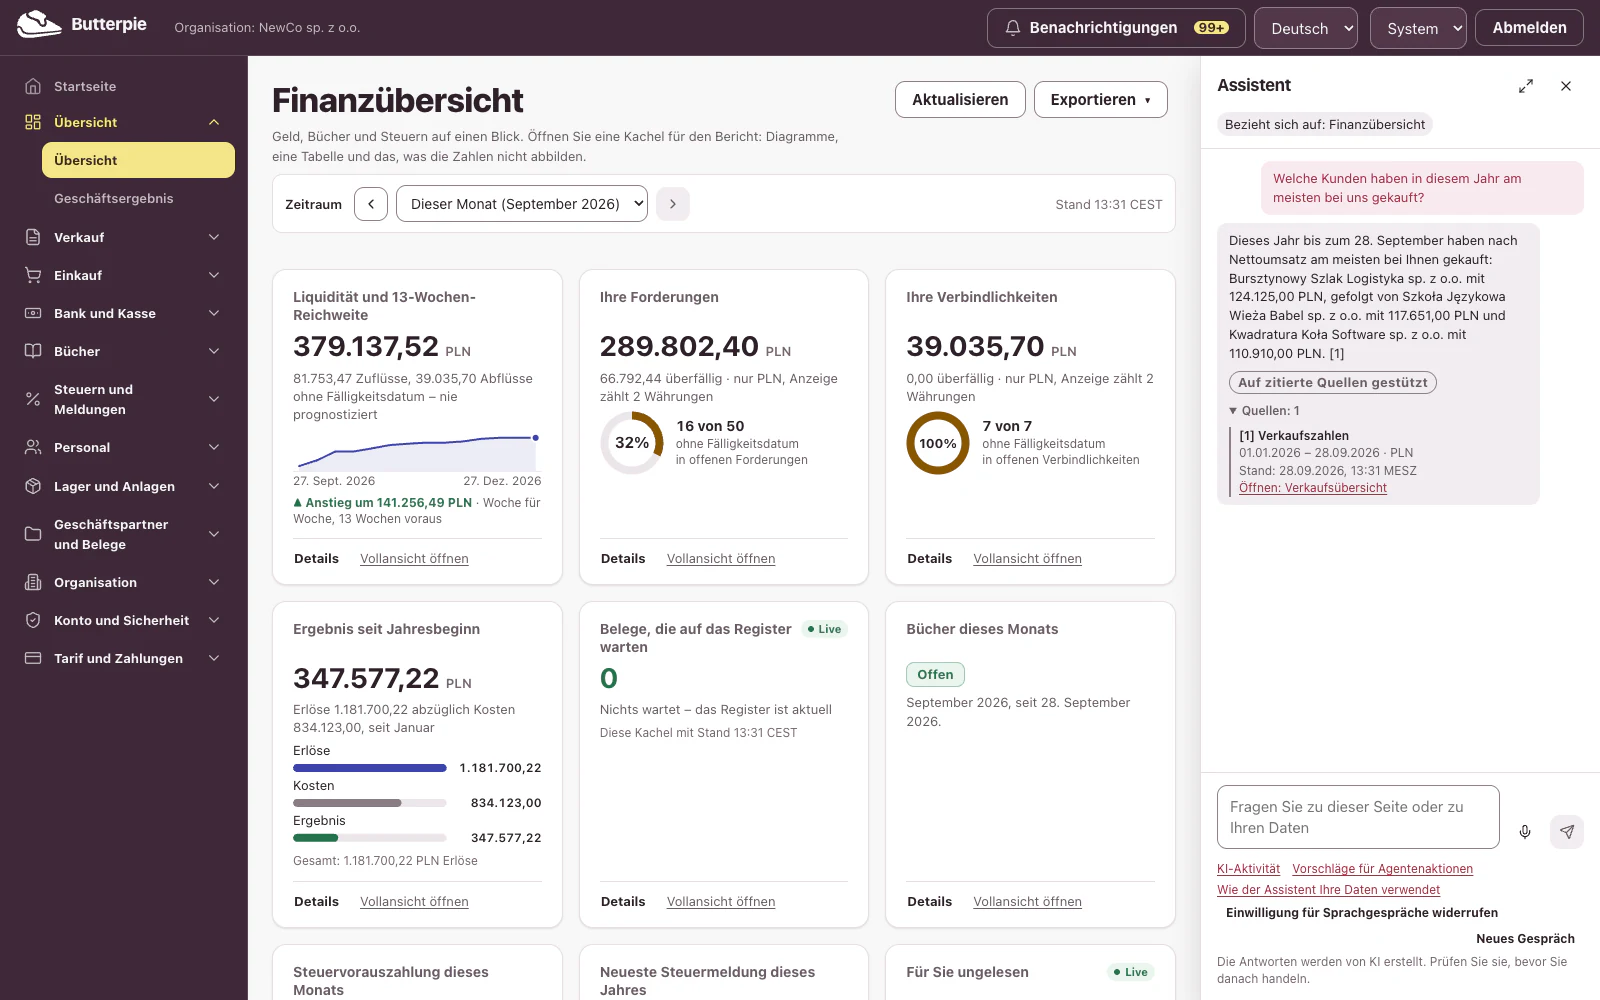The image size is (1600, 1000).
Task: Click the Bücher book icon
Action: coord(33,351)
